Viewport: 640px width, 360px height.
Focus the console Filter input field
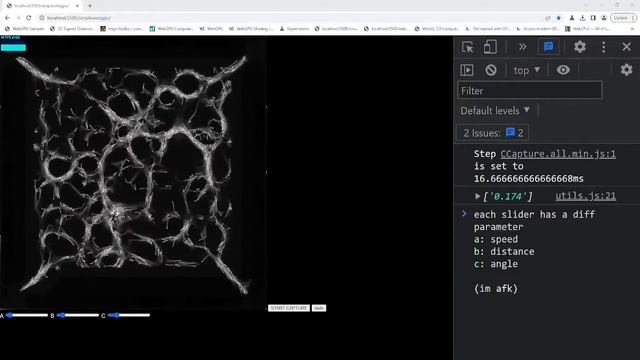tap(530, 90)
